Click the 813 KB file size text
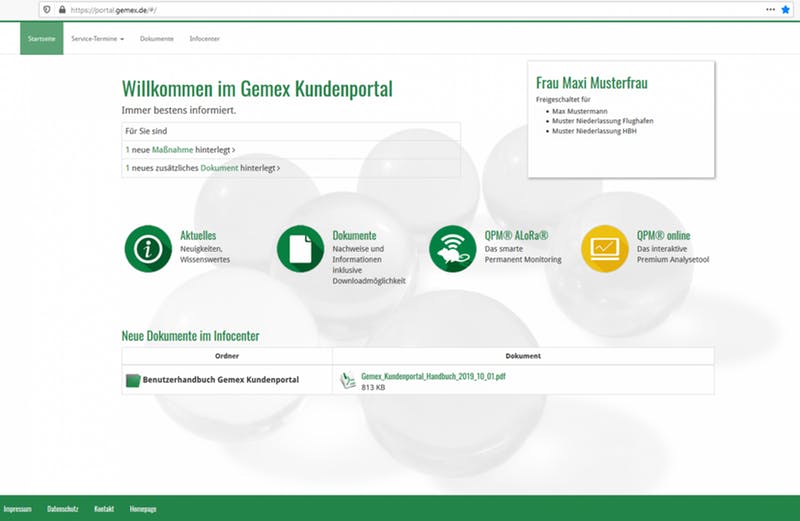This screenshot has width=800, height=521. click(x=373, y=388)
